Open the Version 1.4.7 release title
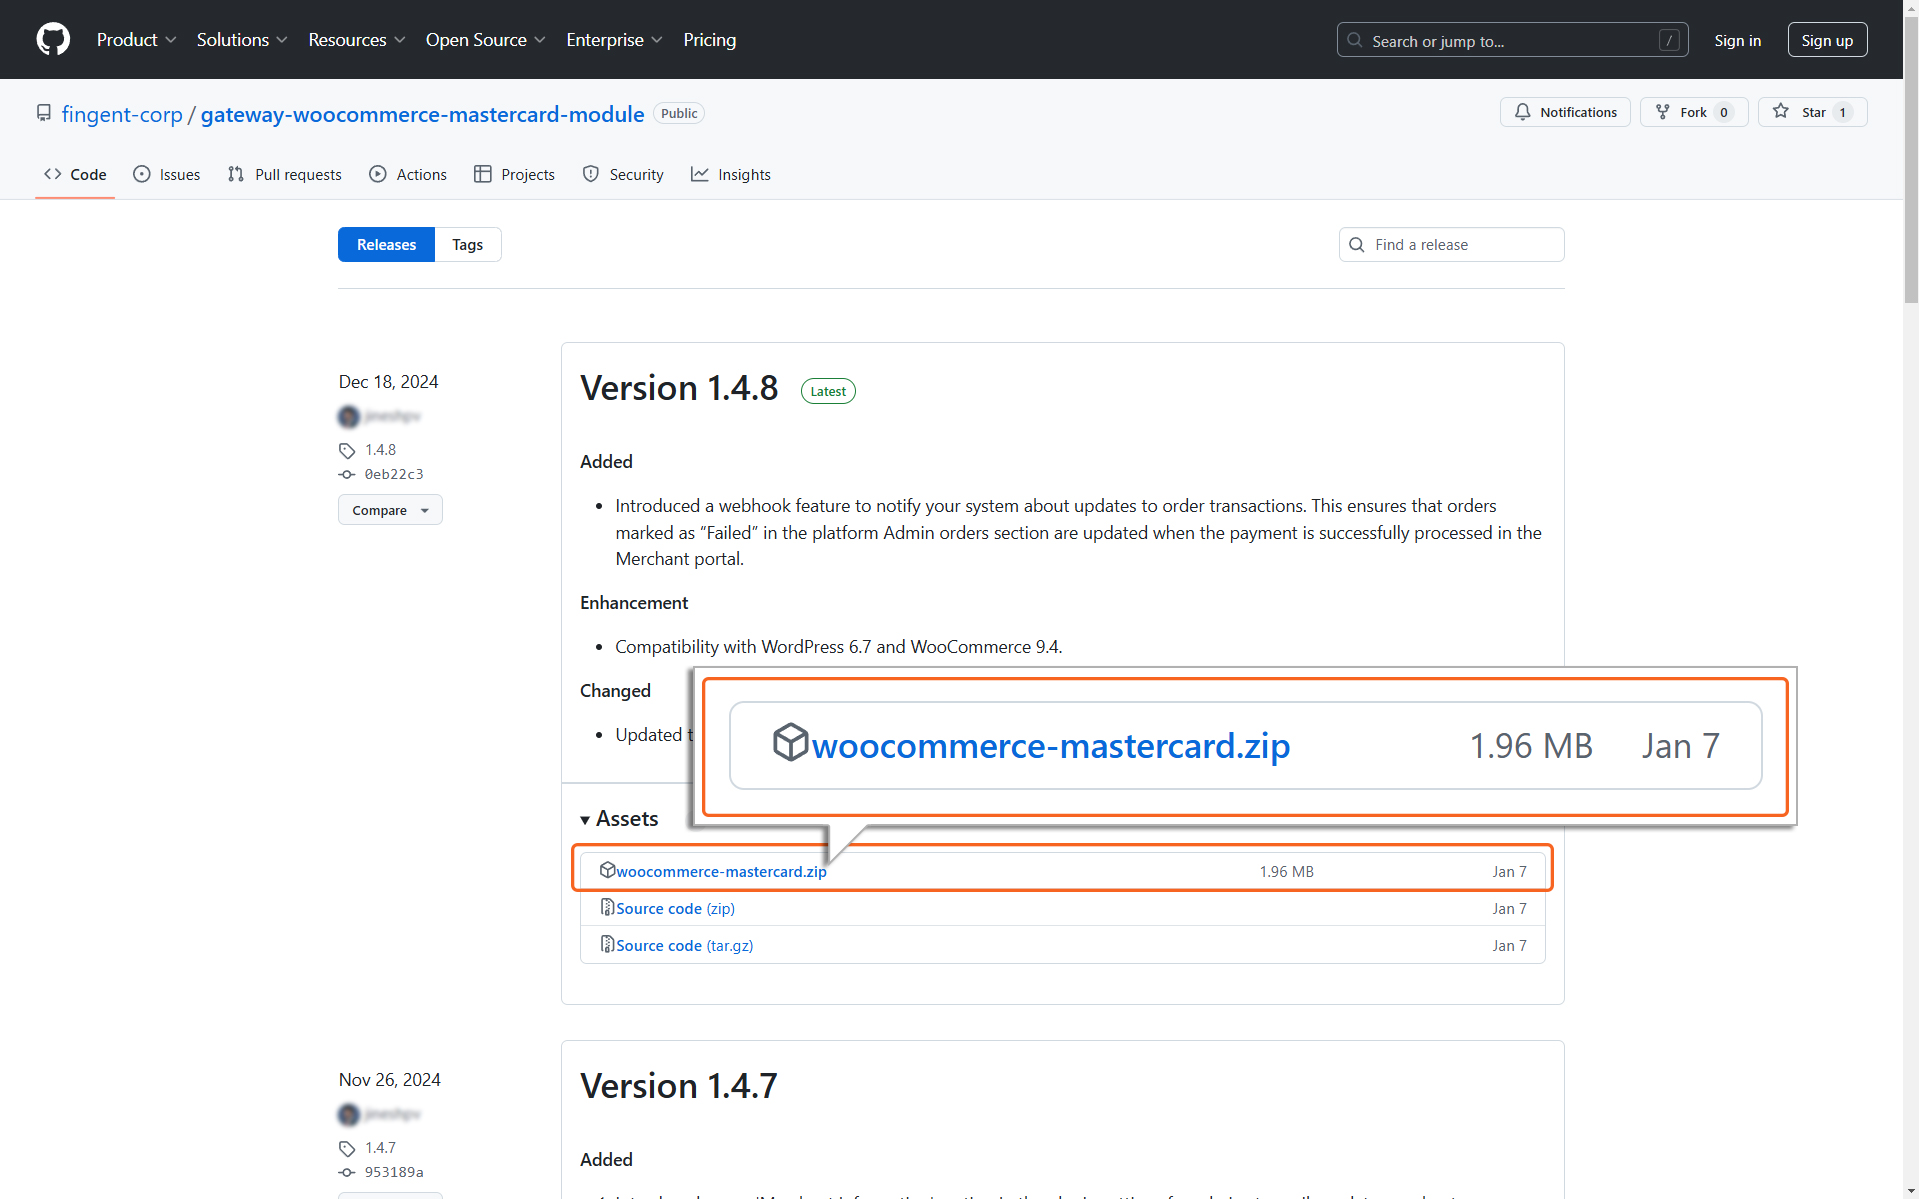1919x1199 pixels. point(679,1086)
